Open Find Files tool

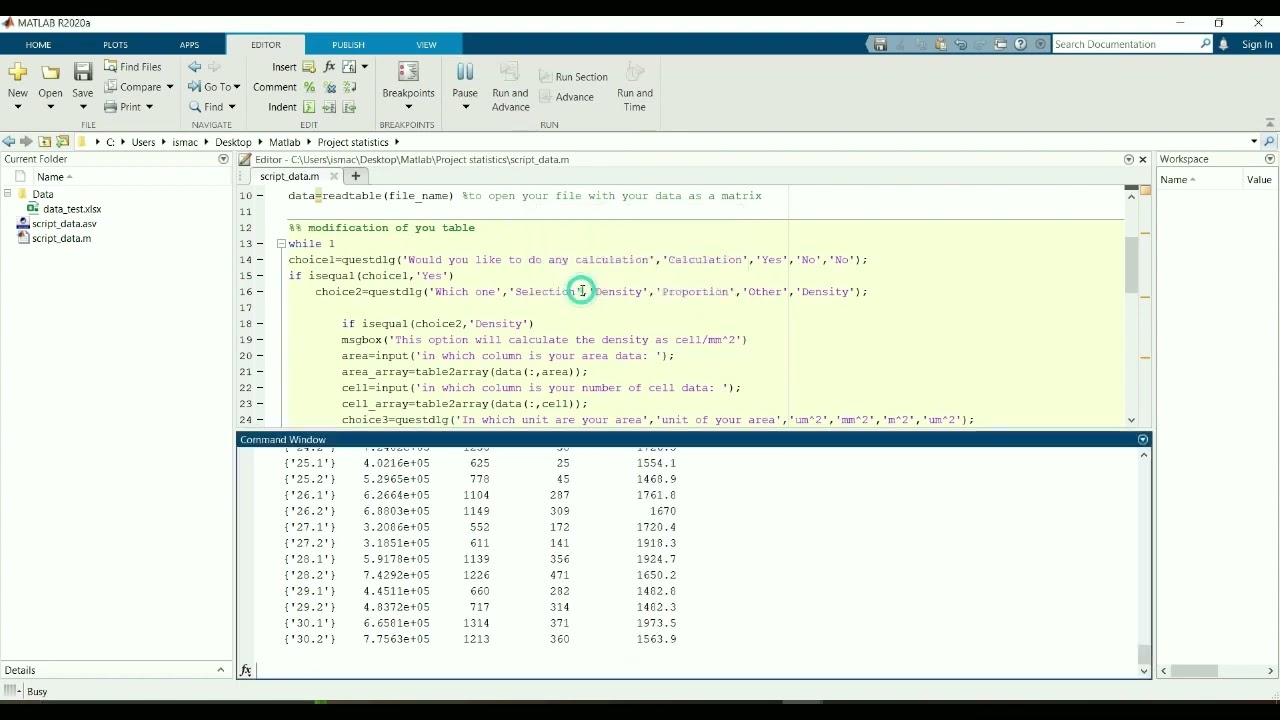(133, 67)
